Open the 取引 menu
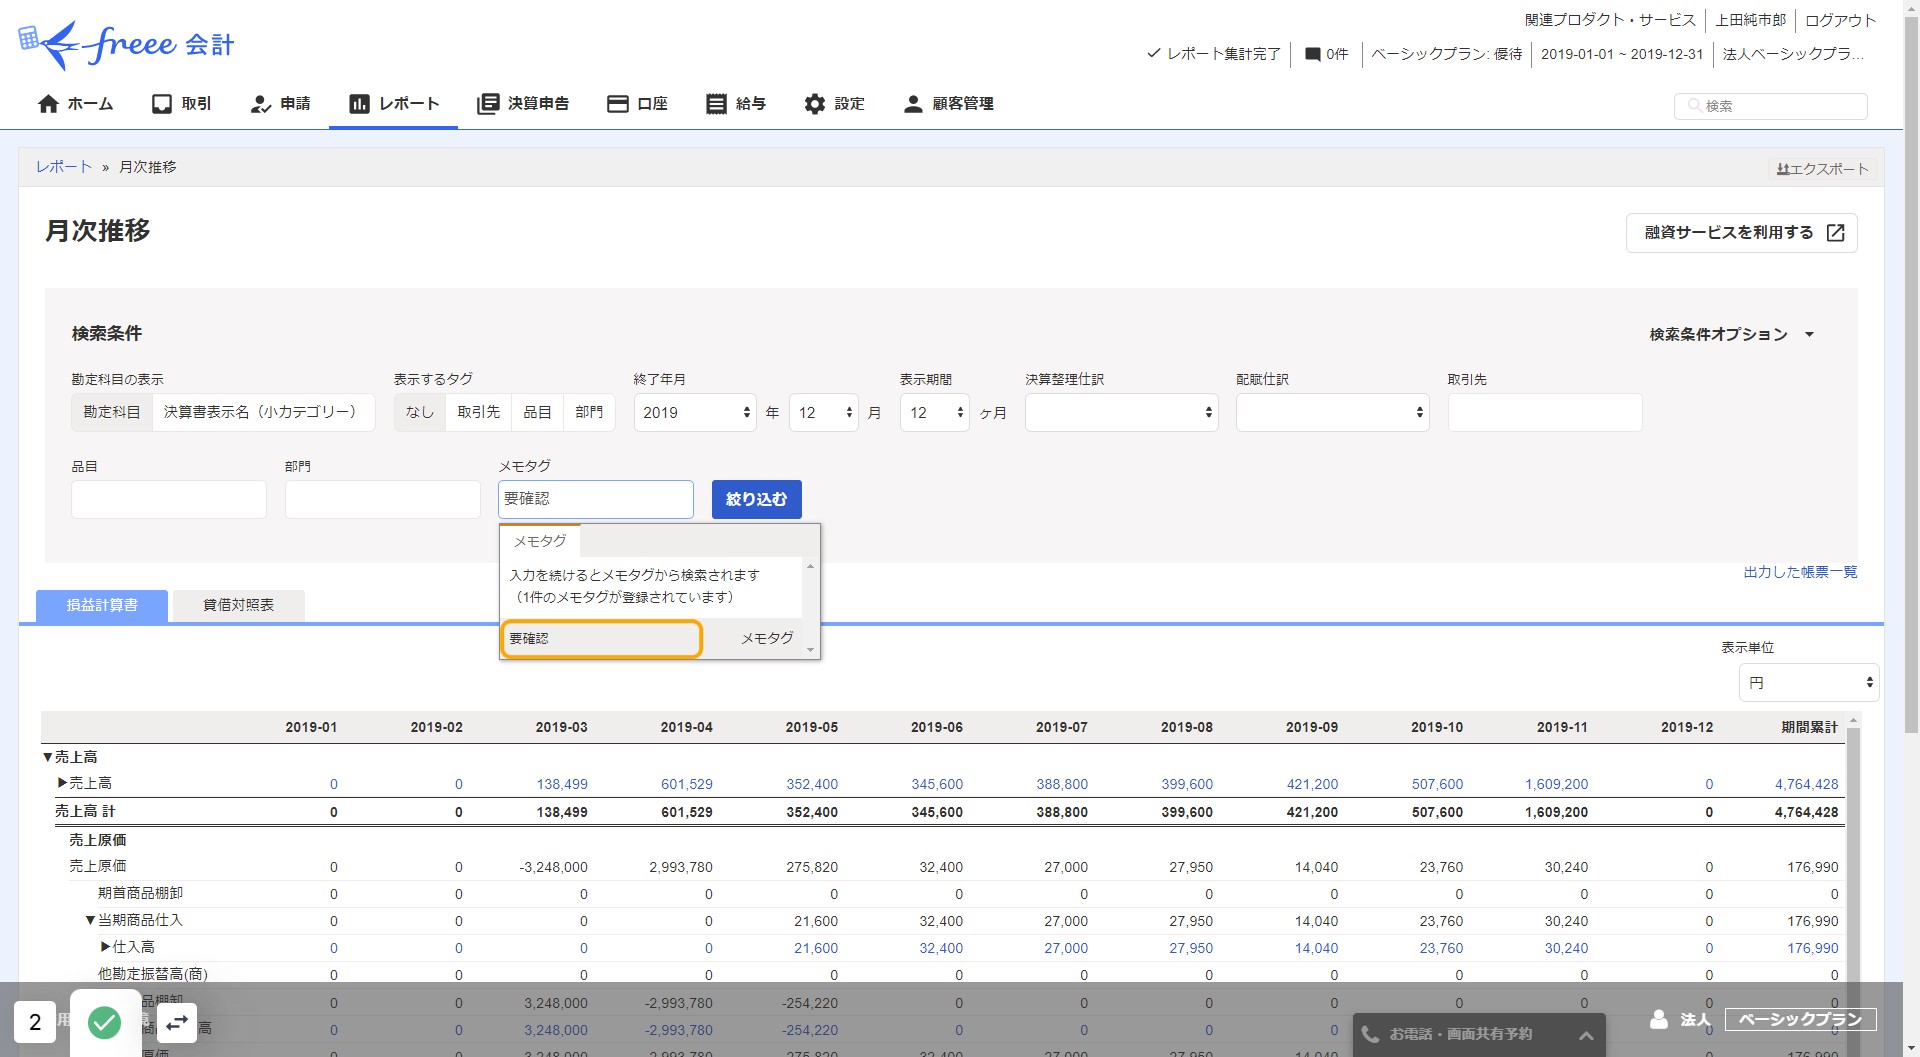This screenshot has width=1920, height=1057. click(181, 104)
